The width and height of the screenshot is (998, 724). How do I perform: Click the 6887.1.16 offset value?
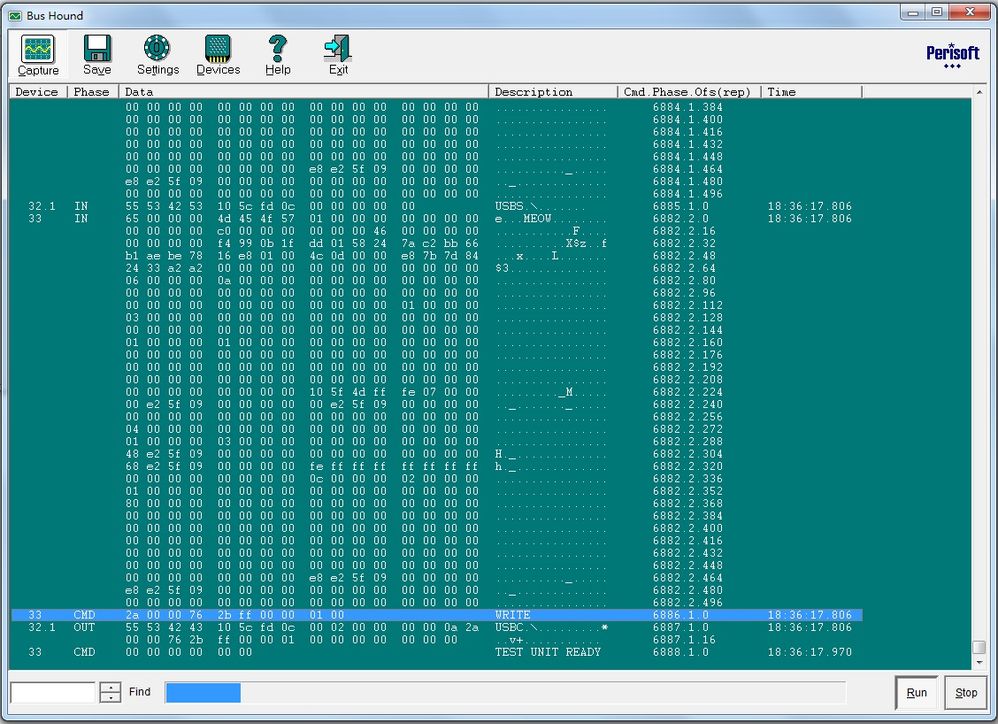[684, 639]
